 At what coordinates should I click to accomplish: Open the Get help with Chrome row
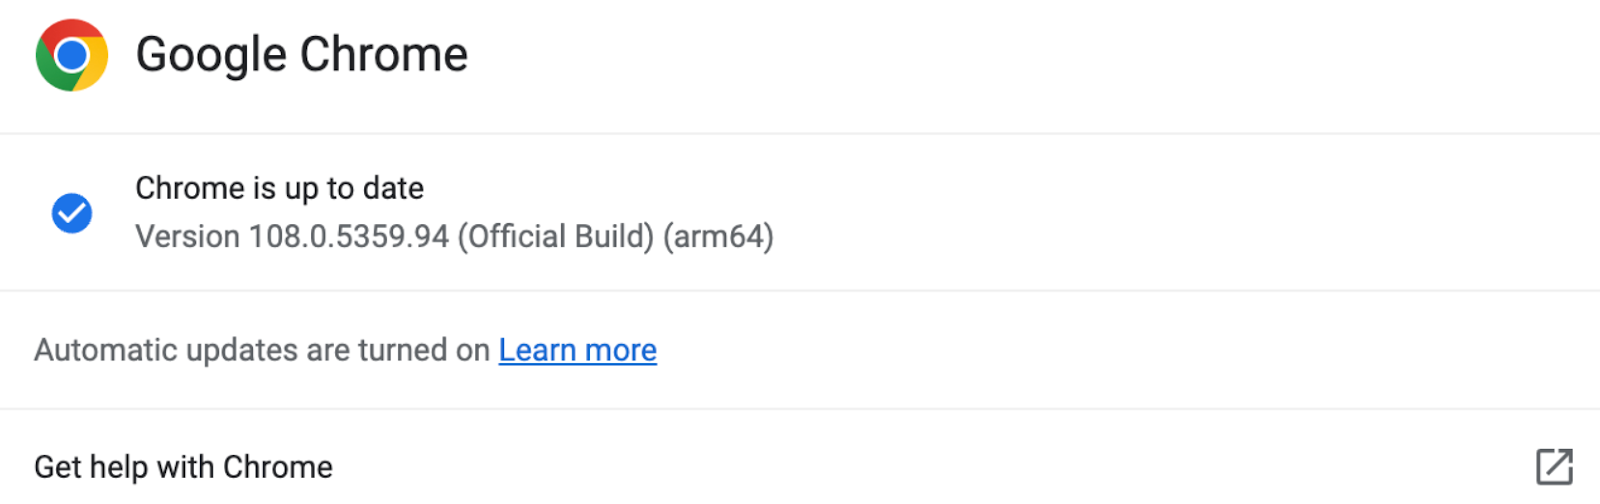click(800, 467)
